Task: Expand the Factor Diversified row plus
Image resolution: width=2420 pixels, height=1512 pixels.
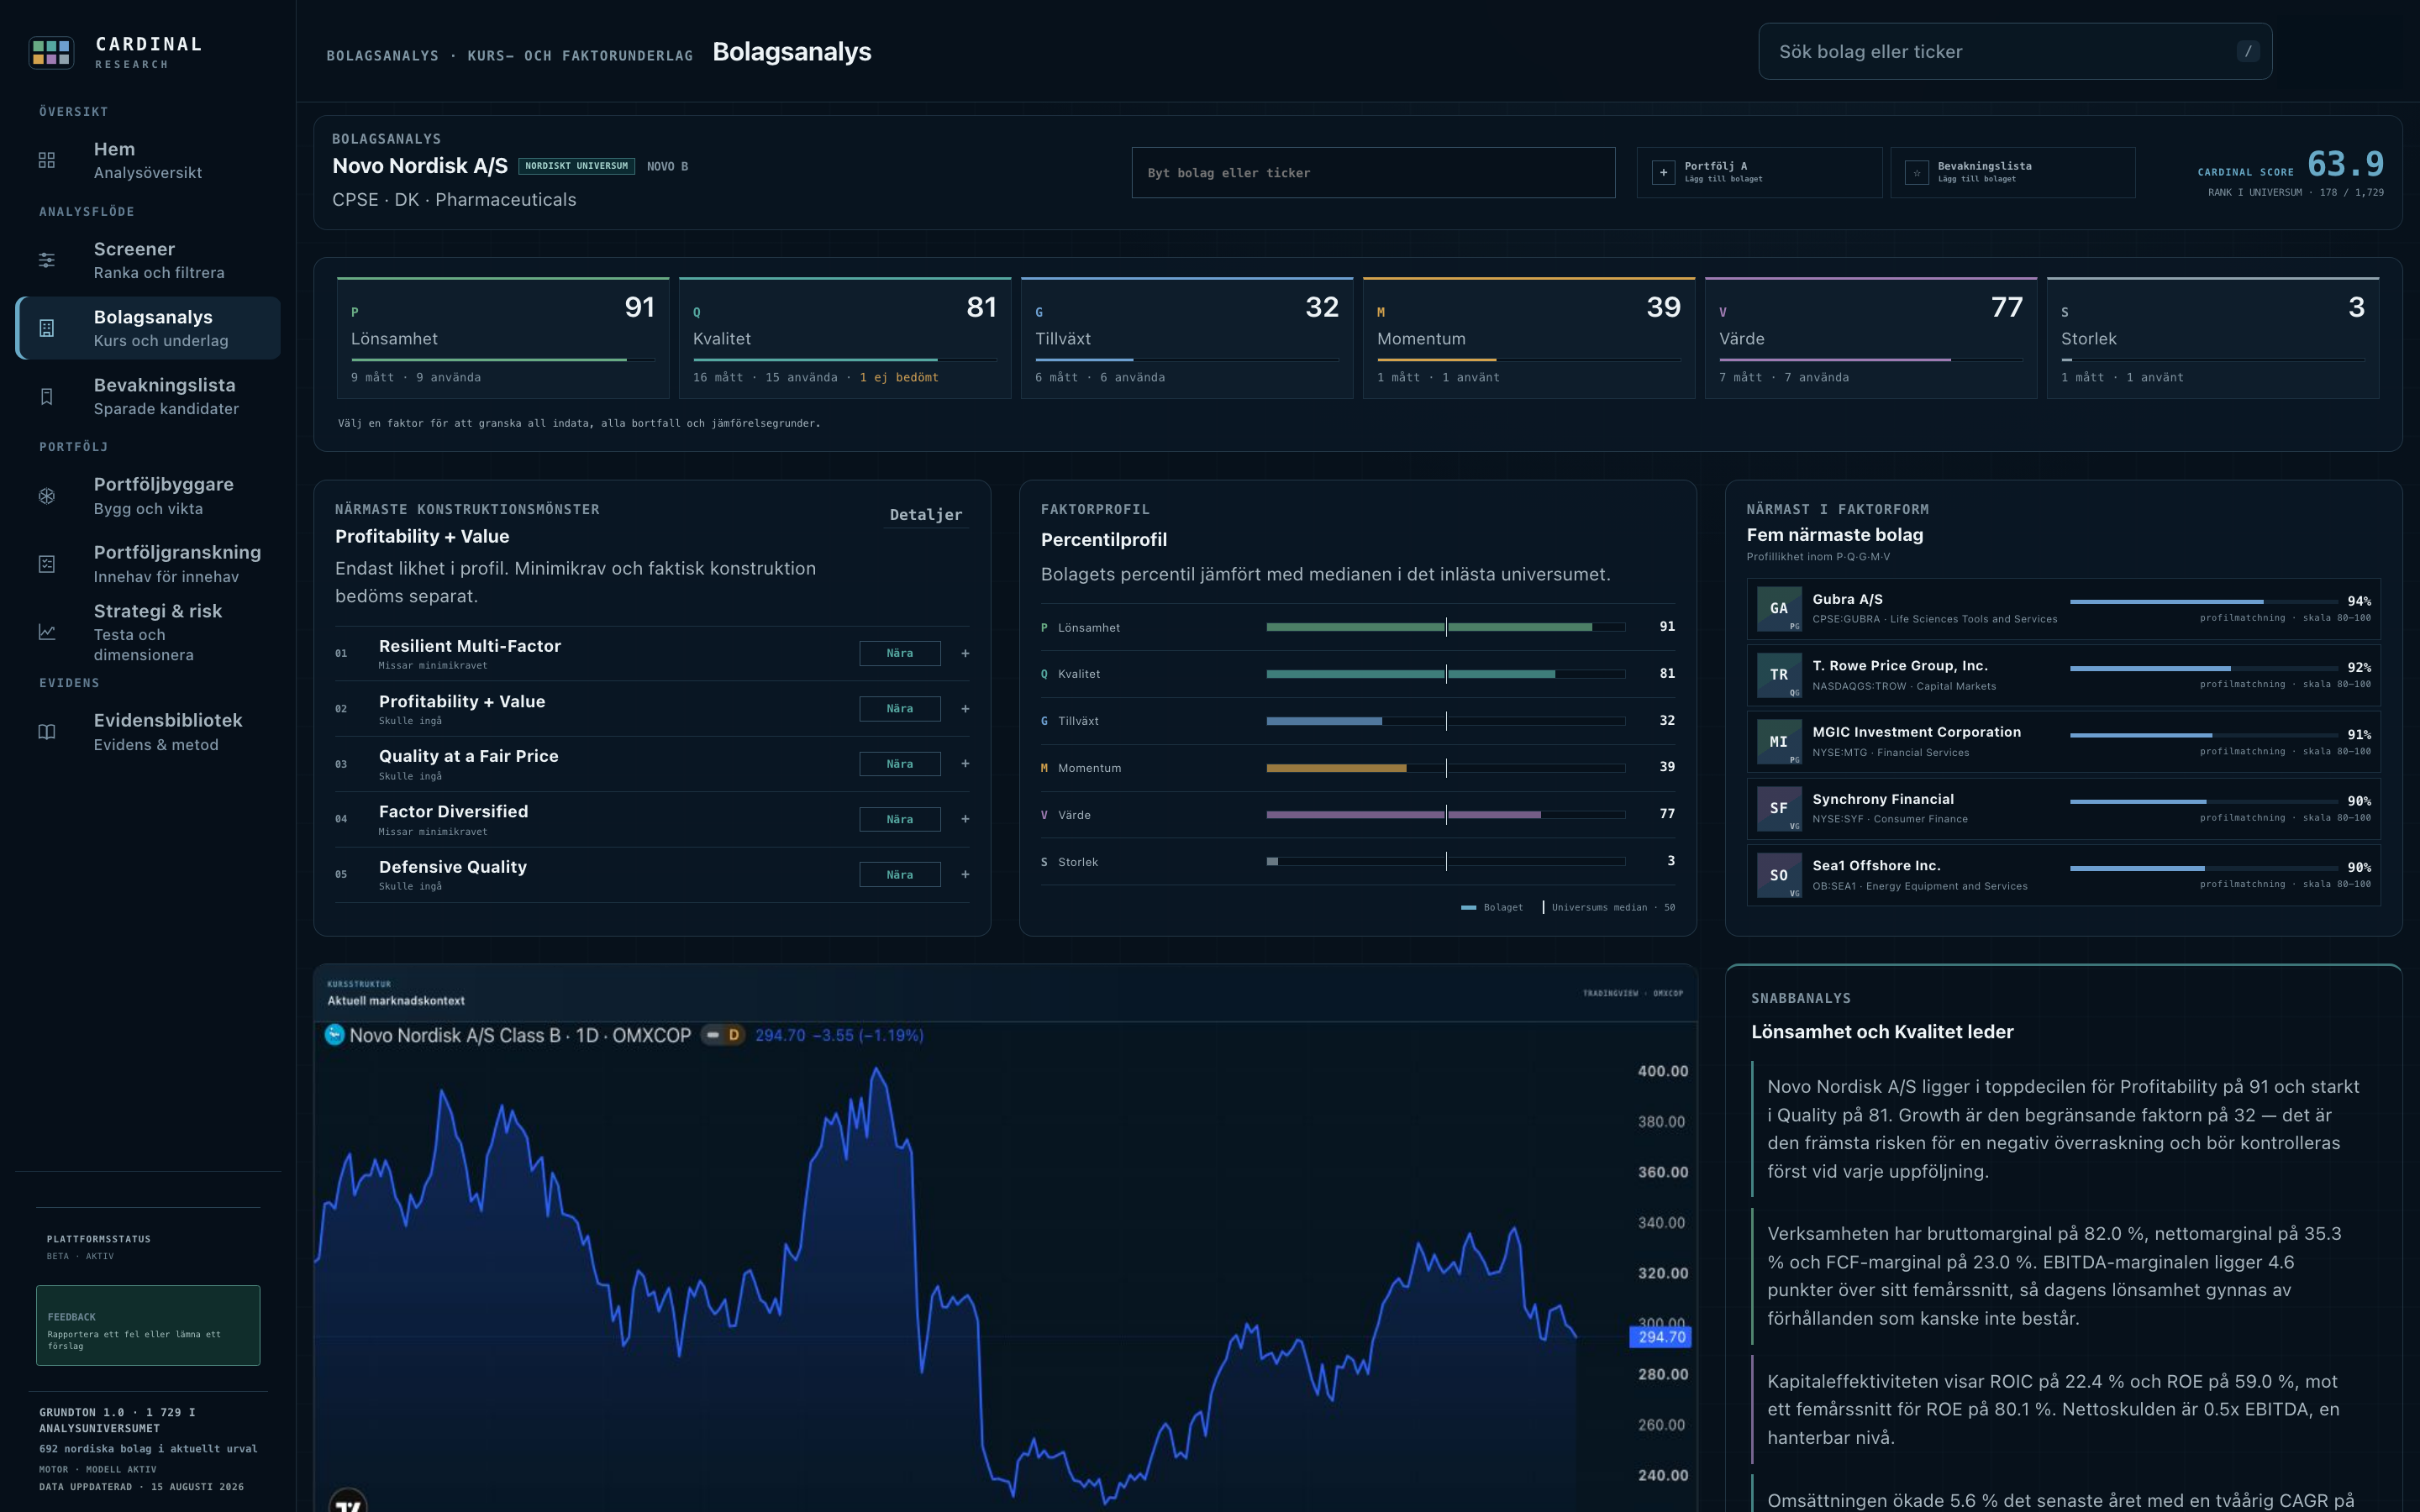Action: coord(965,819)
